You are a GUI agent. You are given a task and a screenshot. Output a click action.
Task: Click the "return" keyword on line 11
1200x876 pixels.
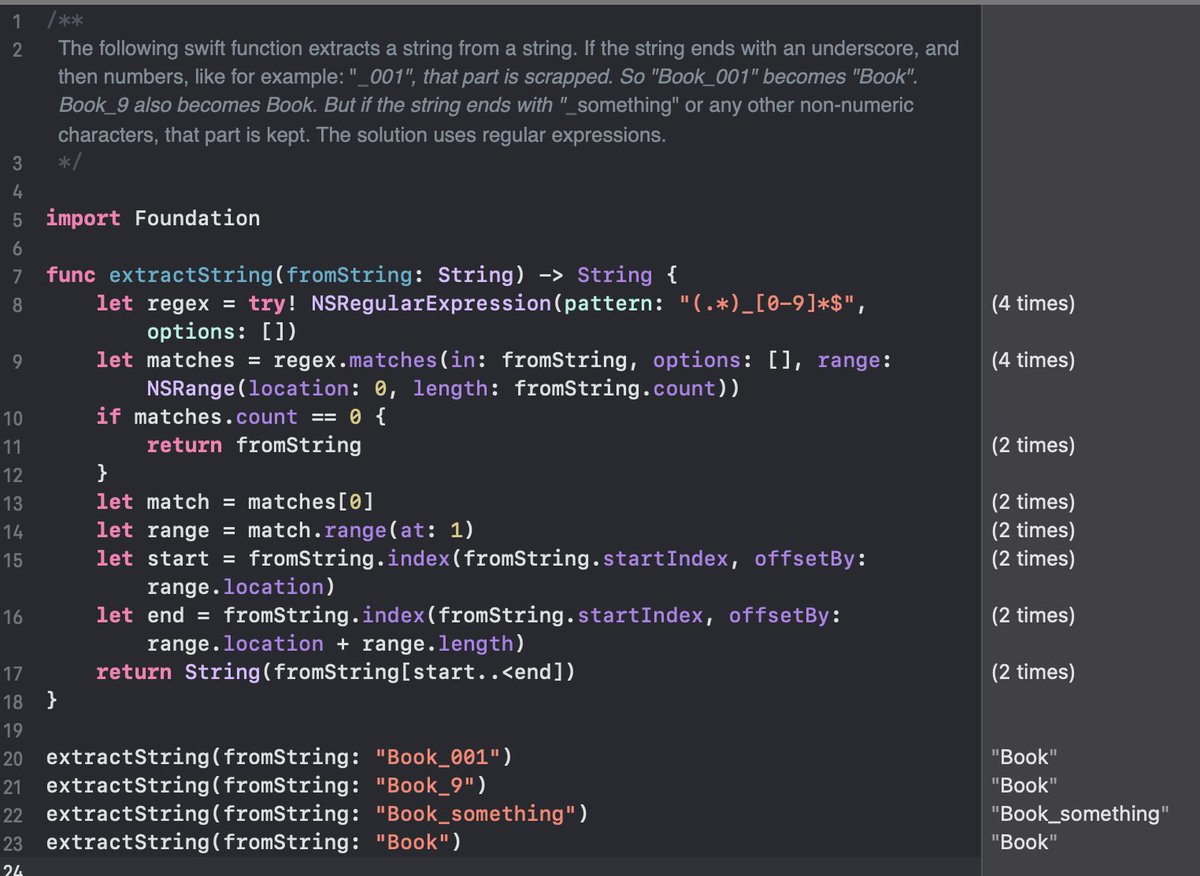(x=184, y=445)
